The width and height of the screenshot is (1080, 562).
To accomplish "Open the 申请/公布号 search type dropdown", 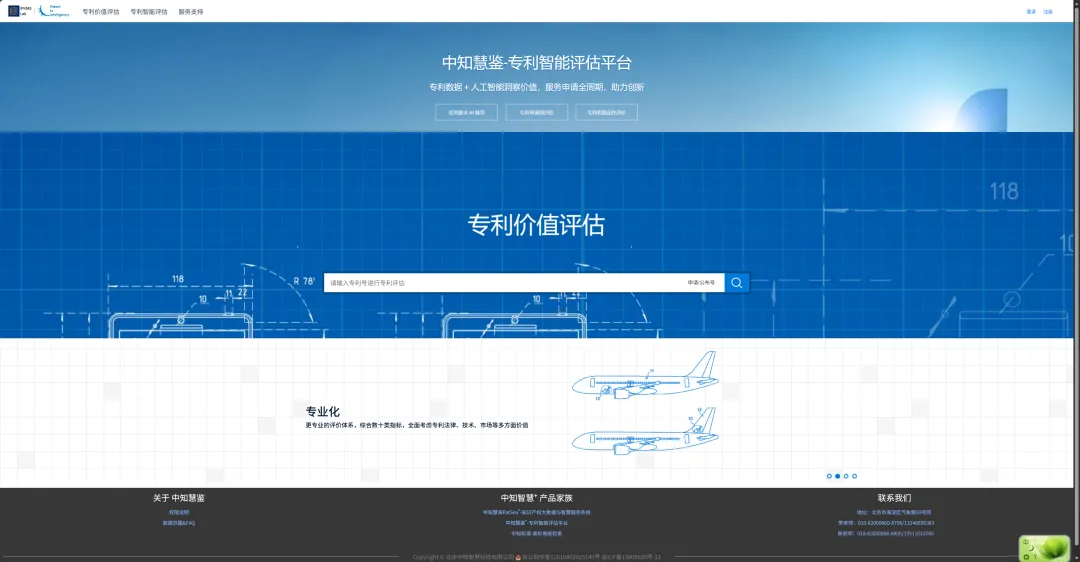I will click(x=702, y=282).
